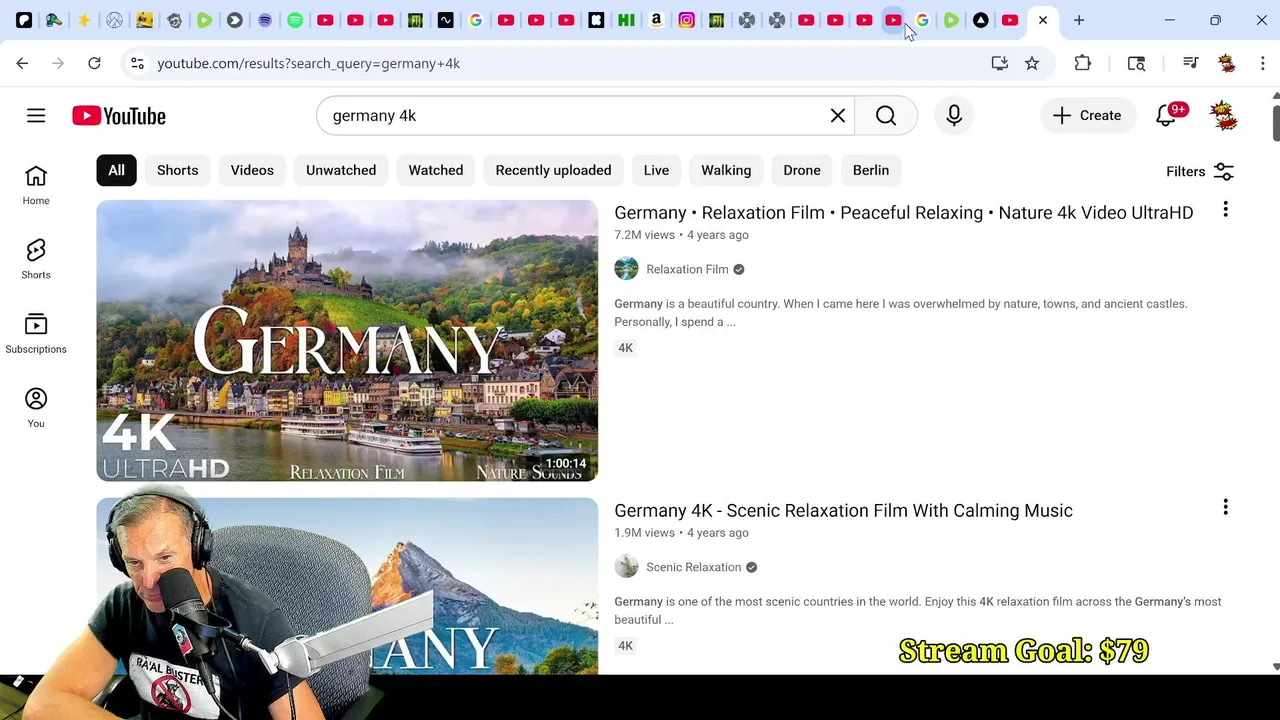1280x720 pixels.
Task: Click the 4K badge under Scenic Relaxation video
Action: pyautogui.click(x=626, y=646)
